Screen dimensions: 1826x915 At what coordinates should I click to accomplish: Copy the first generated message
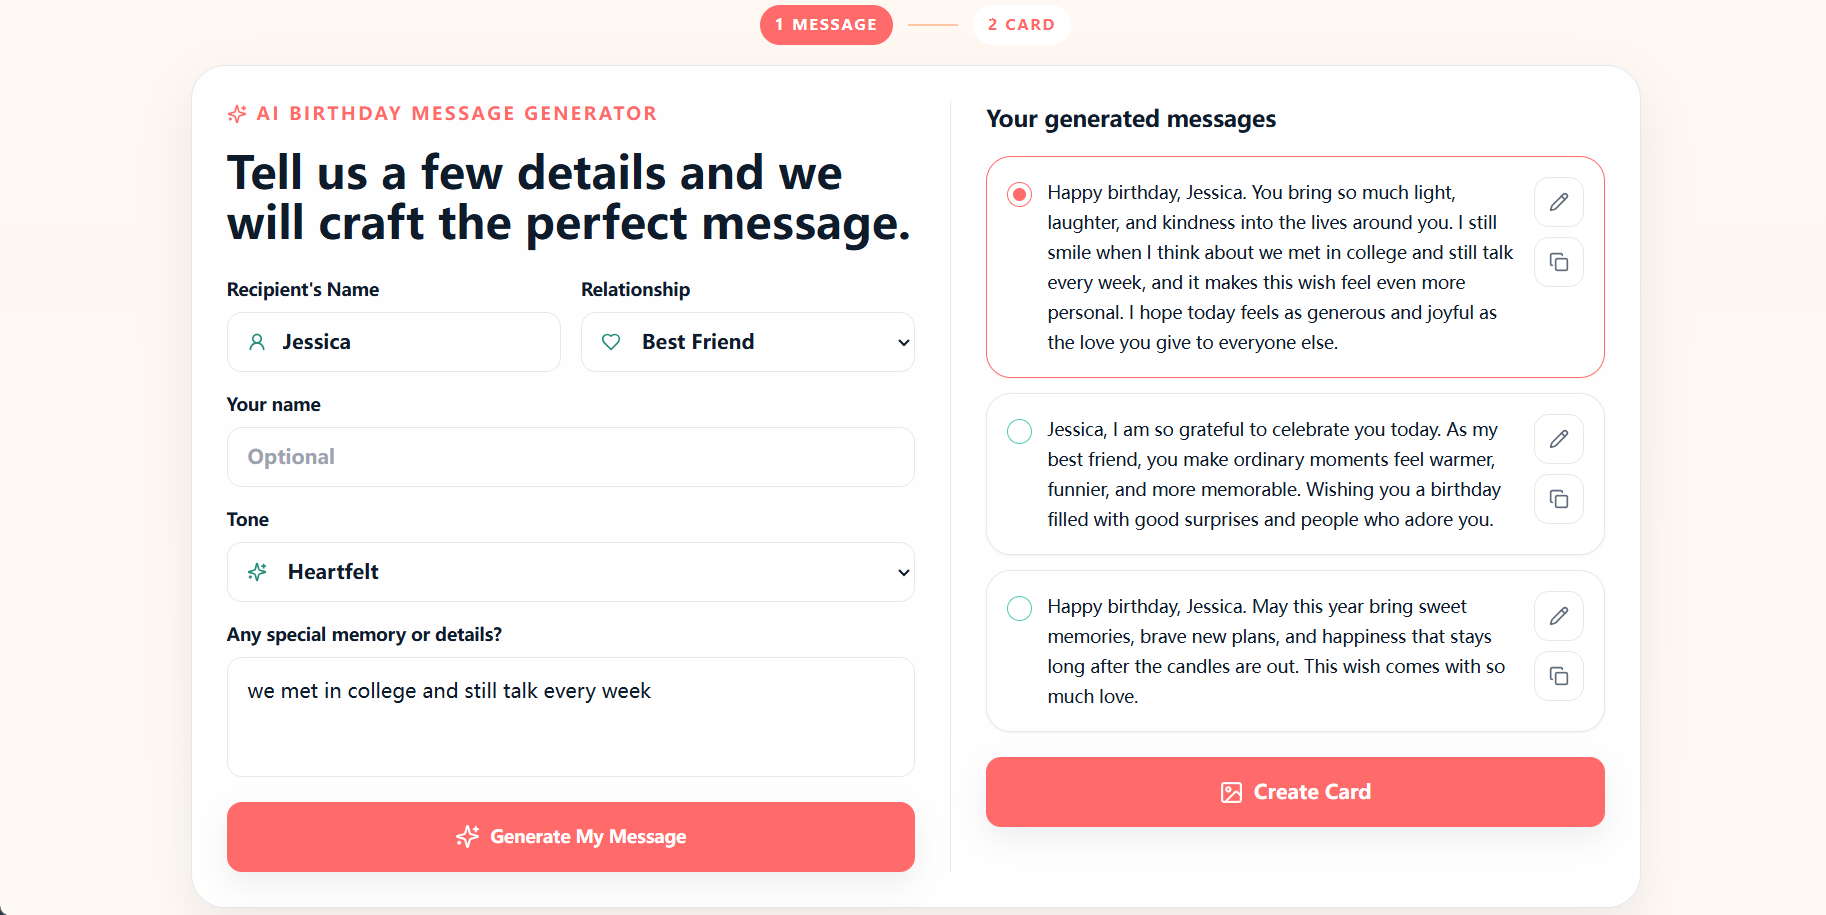coord(1558,262)
